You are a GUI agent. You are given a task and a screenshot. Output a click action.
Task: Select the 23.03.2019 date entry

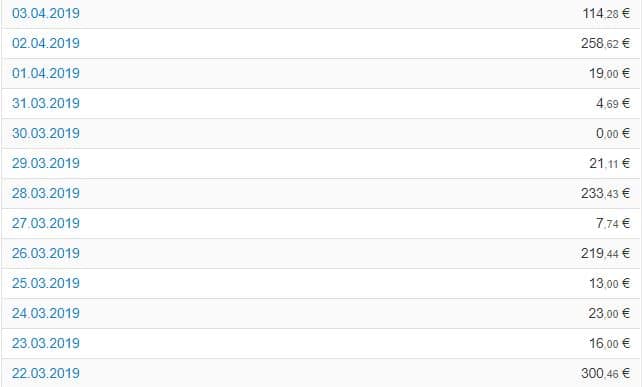[x=46, y=343]
